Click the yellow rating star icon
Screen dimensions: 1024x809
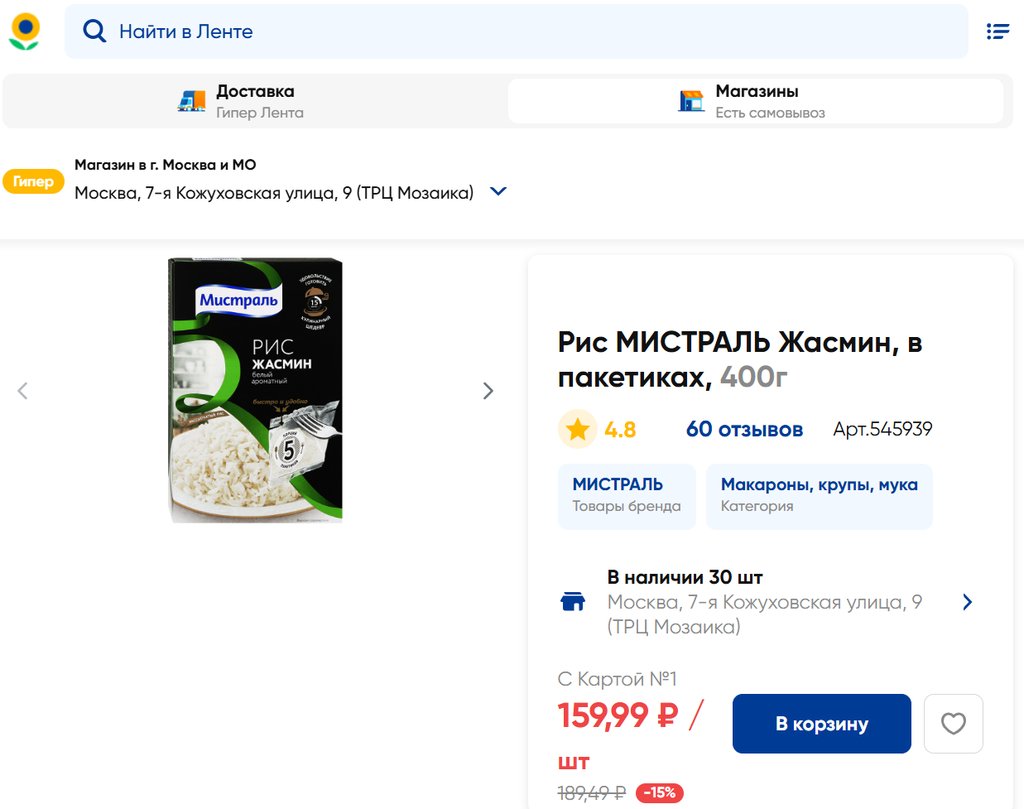(577, 429)
